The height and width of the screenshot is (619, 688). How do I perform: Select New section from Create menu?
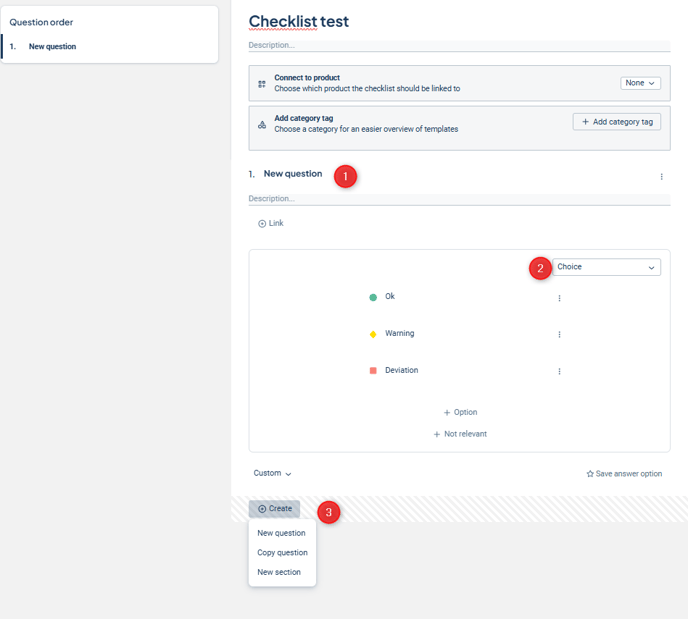pos(279,573)
